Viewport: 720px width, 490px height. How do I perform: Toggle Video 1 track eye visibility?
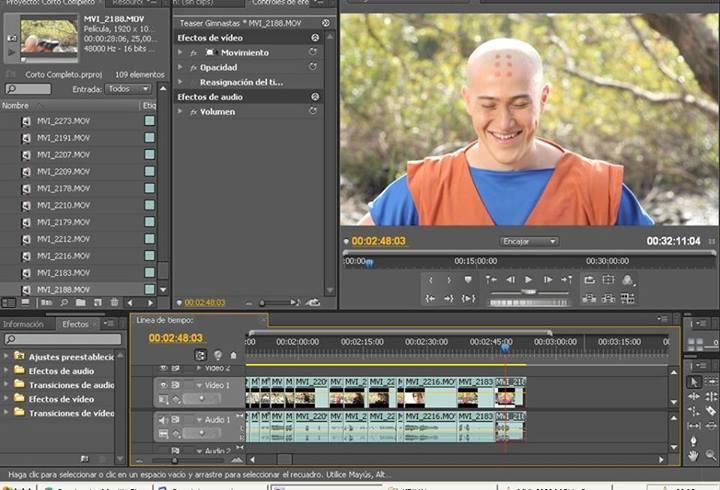(x=163, y=384)
